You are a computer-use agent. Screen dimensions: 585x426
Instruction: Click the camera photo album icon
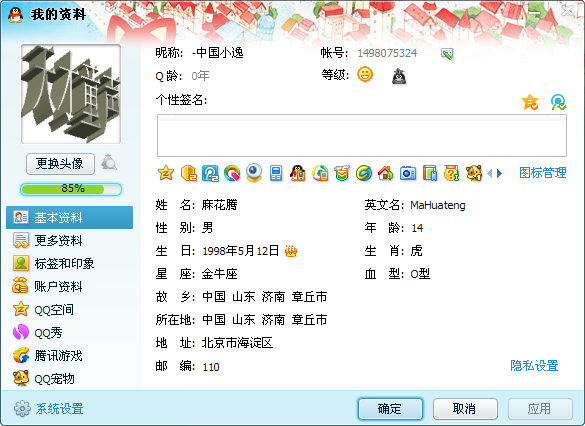pos(408,173)
